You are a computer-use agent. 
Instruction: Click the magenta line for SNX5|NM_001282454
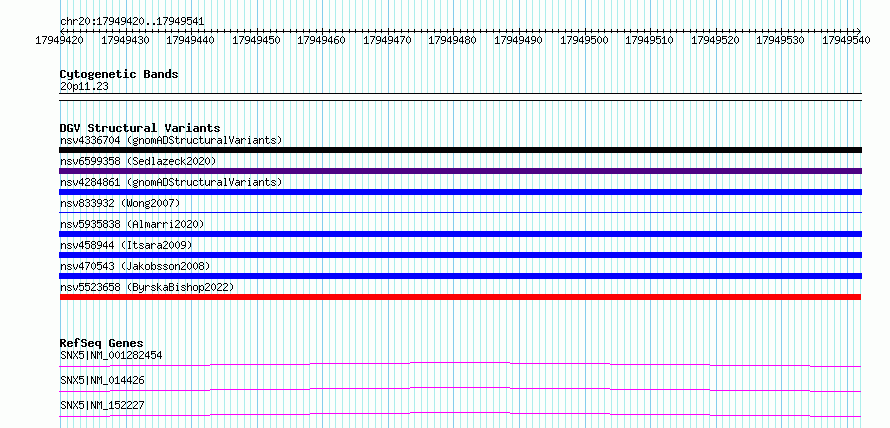(x=460, y=364)
